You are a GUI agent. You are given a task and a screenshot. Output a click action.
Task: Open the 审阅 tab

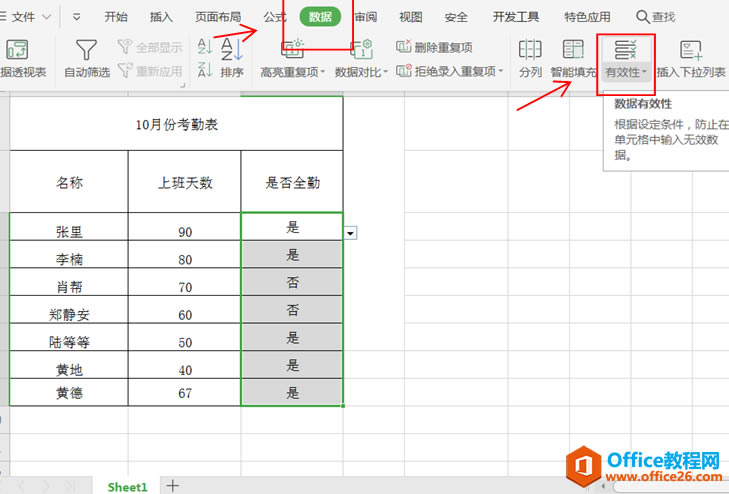(366, 17)
